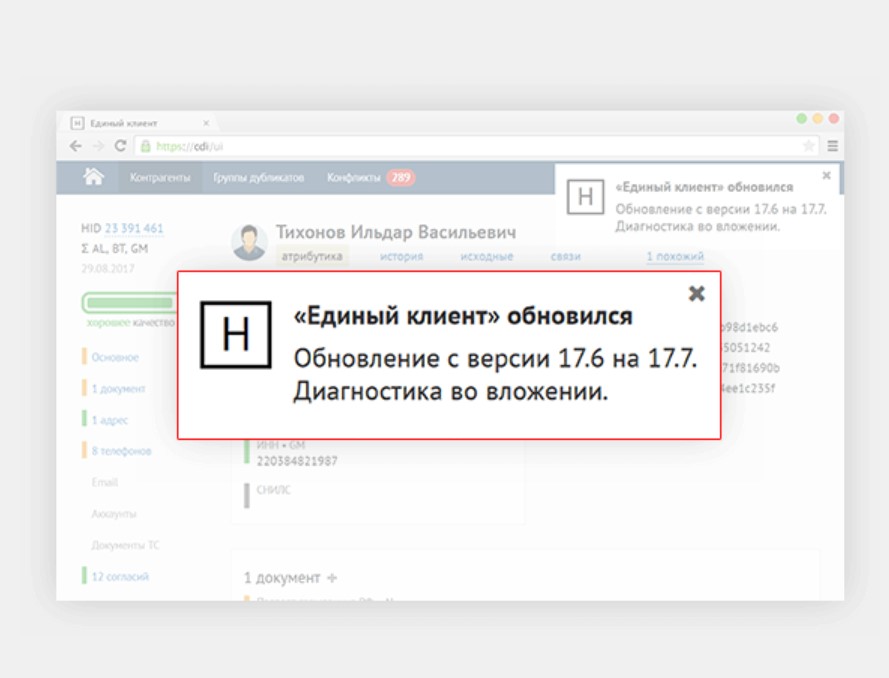This screenshot has height=678, width=889.
Task: Open the browser menu via the hamburger icon
Action: point(835,146)
